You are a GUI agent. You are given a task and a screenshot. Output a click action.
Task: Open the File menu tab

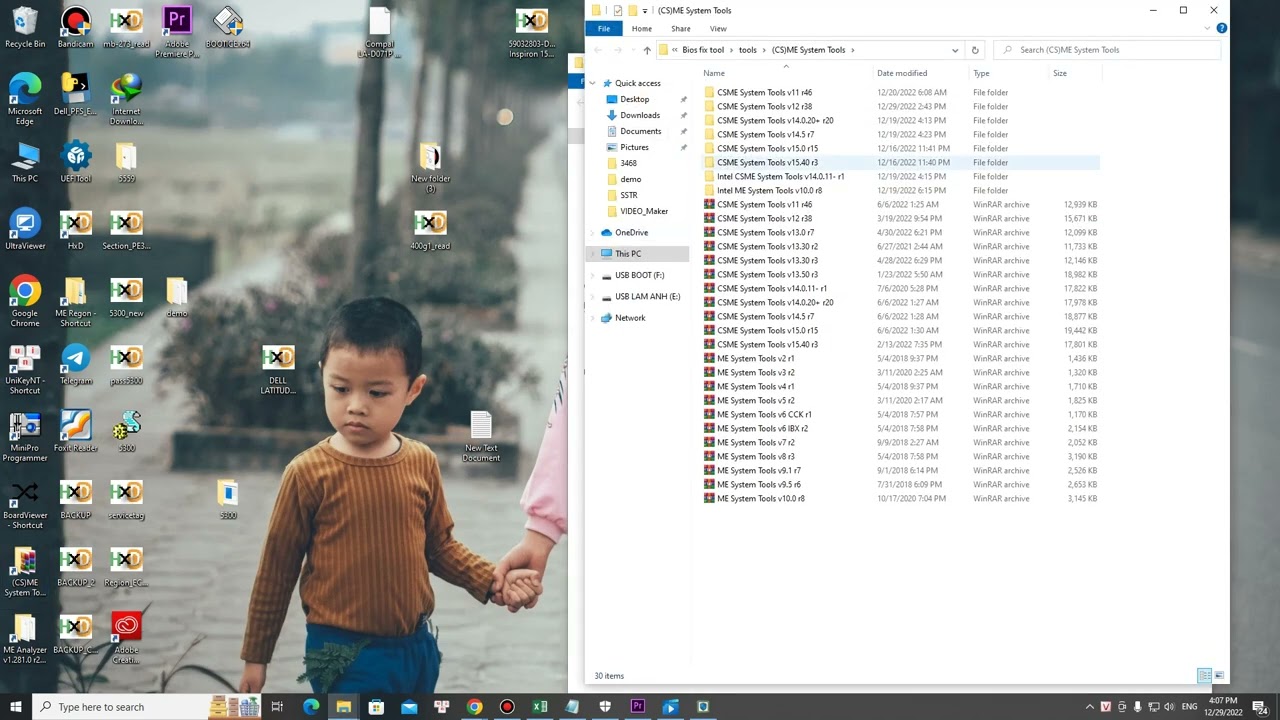coord(604,29)
